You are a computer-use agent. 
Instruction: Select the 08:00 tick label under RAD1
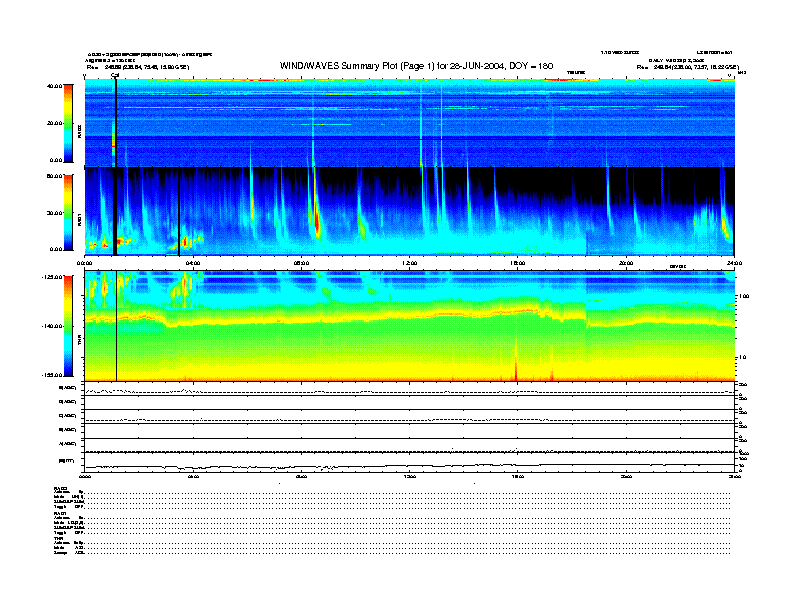click(301, 262)
